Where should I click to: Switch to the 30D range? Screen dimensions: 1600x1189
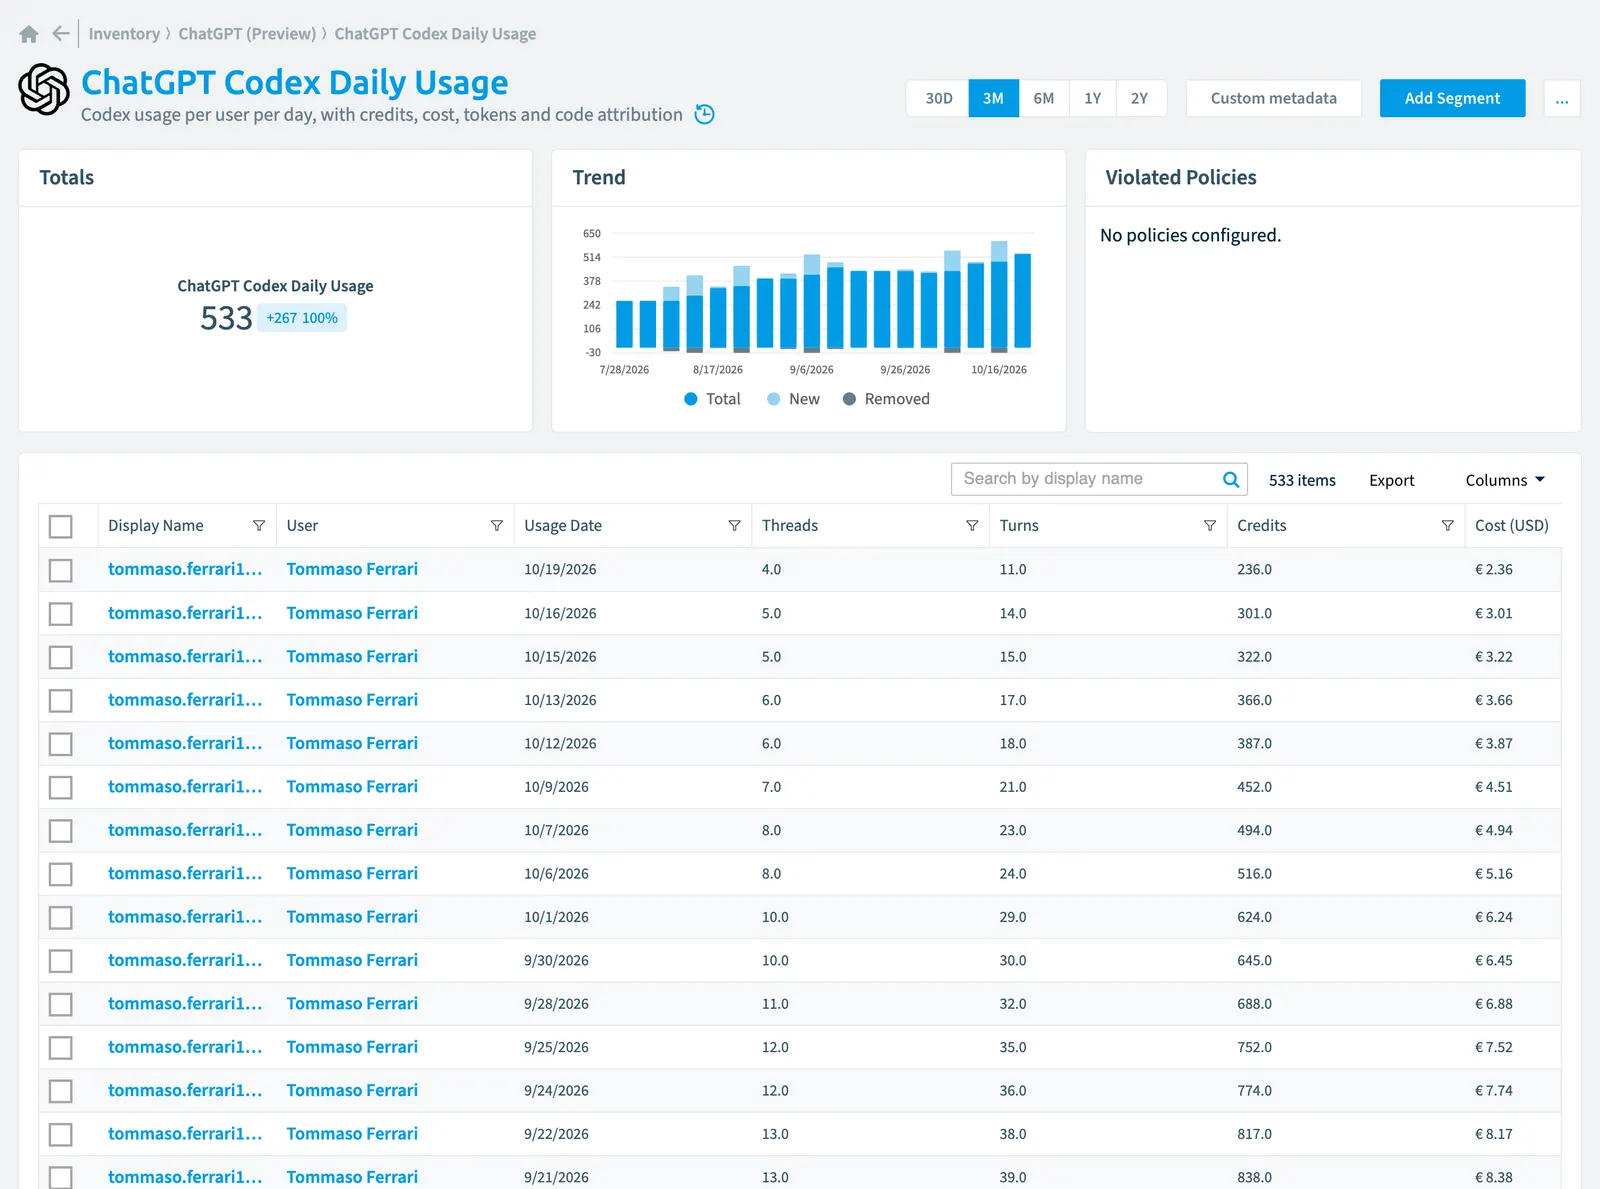(x=938, y=98)
